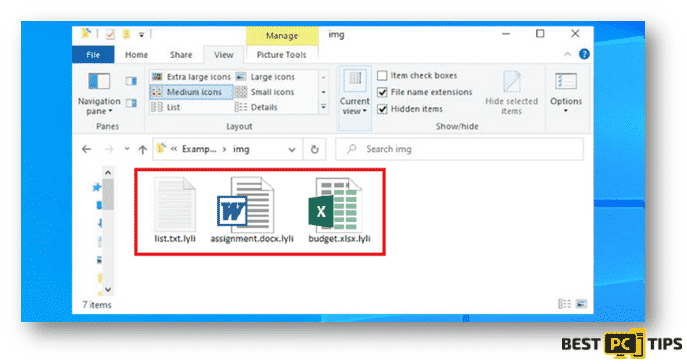Click the Examp... breadcrumb folder
This screenshot has height=364, width=687.
pyautogui.click(x=199, y=149)
